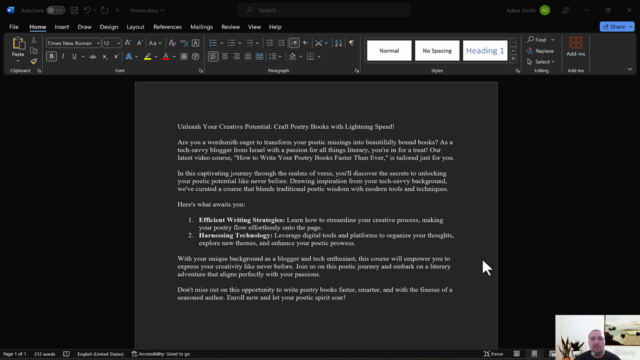Open the font size dropdown
This screenshot has height=360, width=640.
click(x=119, y=43)
